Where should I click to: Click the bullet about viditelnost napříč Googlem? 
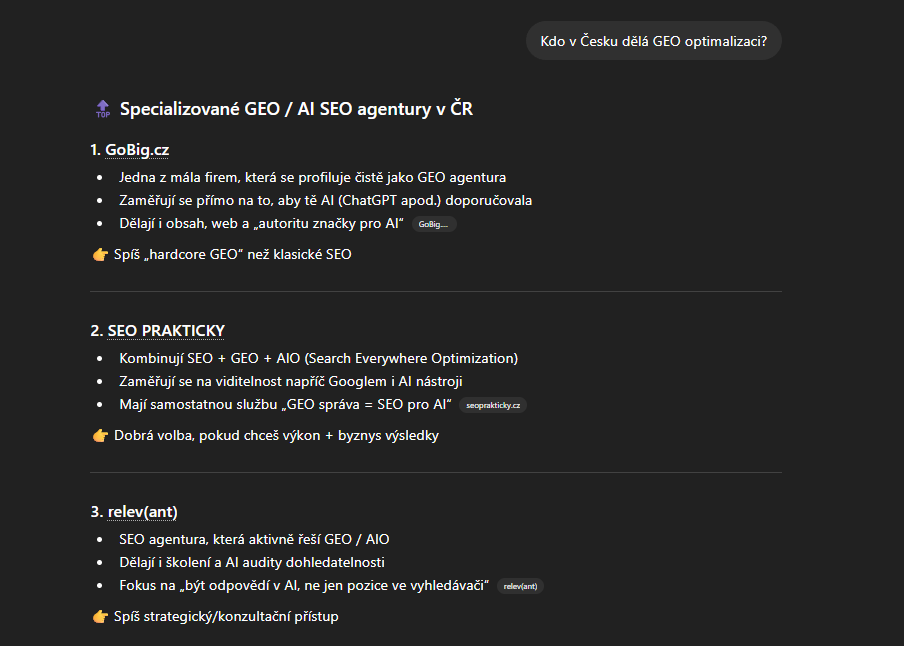pyautogui.click(x=290, y=381)
